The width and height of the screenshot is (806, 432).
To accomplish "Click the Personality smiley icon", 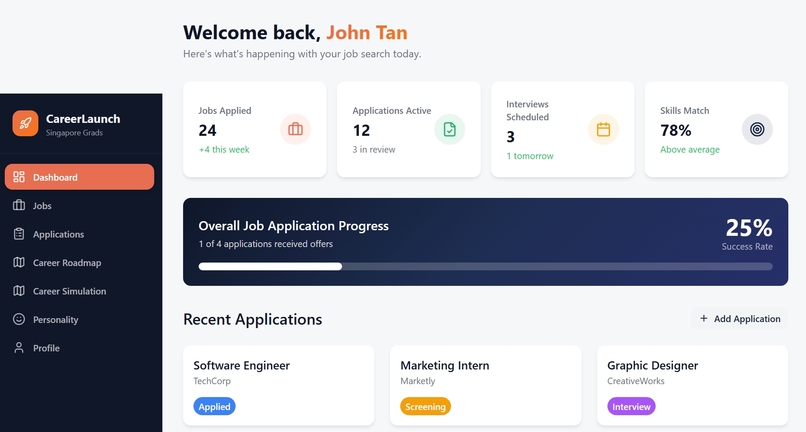I will point(19,319).
